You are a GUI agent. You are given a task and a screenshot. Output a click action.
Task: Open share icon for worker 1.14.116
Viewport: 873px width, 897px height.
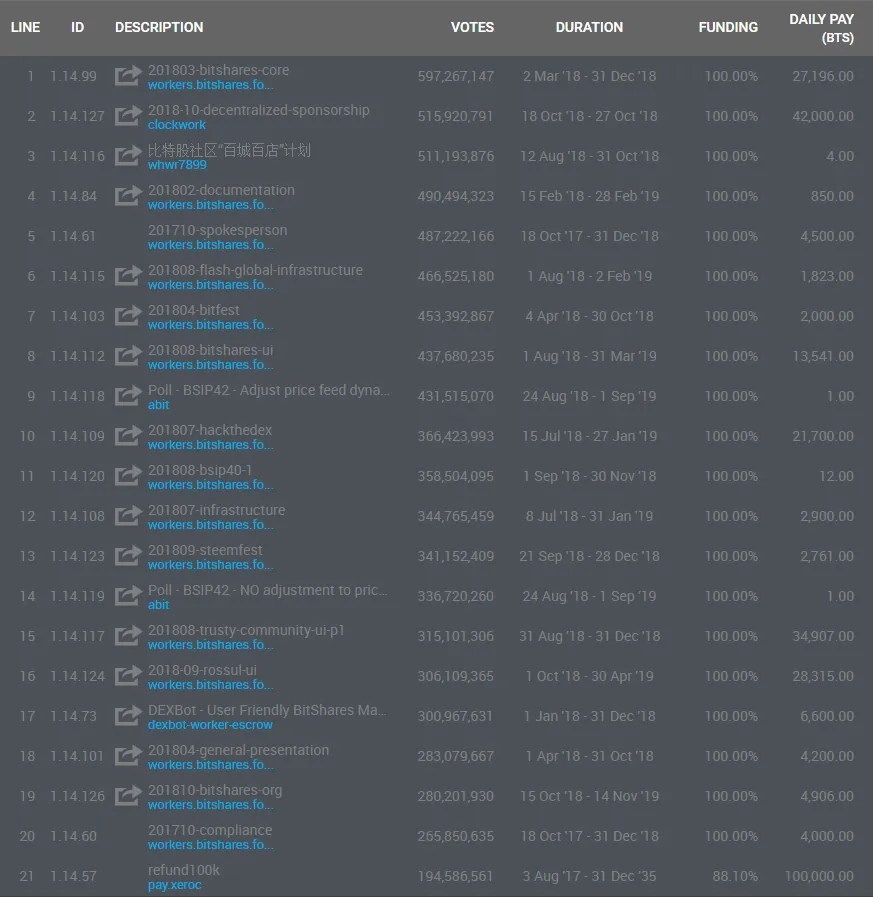click(128, 156)
